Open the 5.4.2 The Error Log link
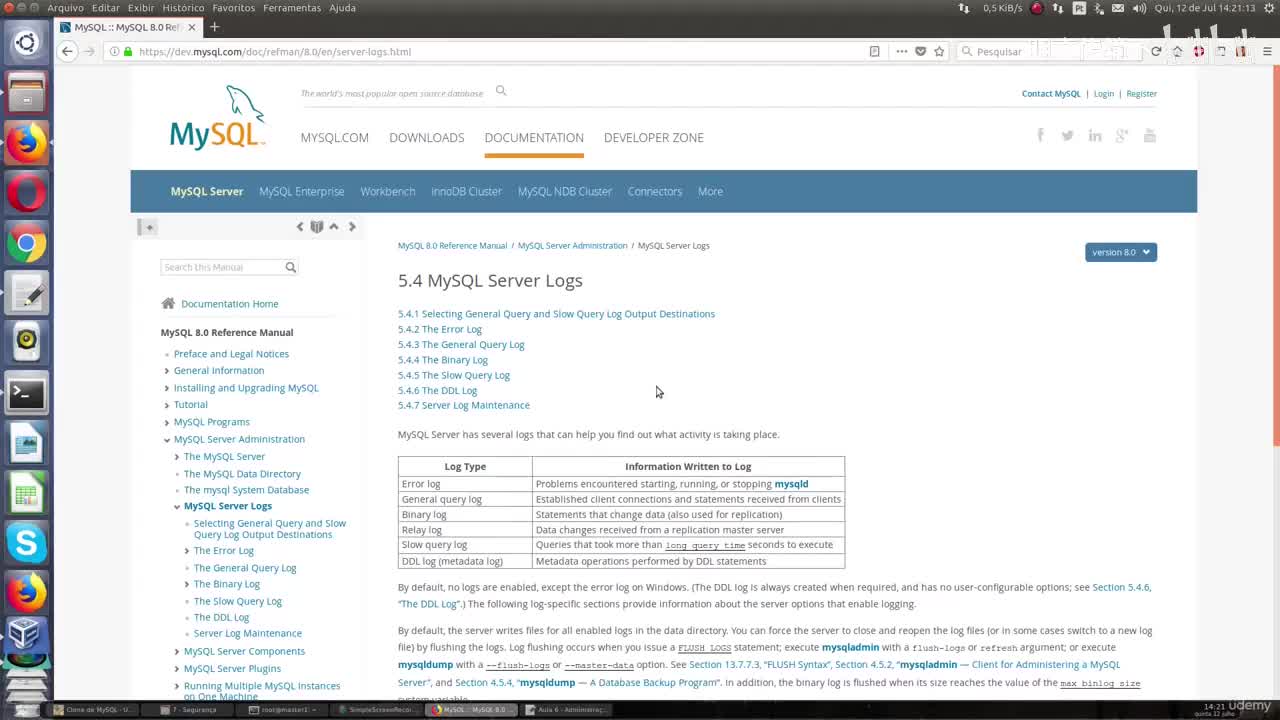Viewport: 1280px width, 720px height. tap(440, 329)
